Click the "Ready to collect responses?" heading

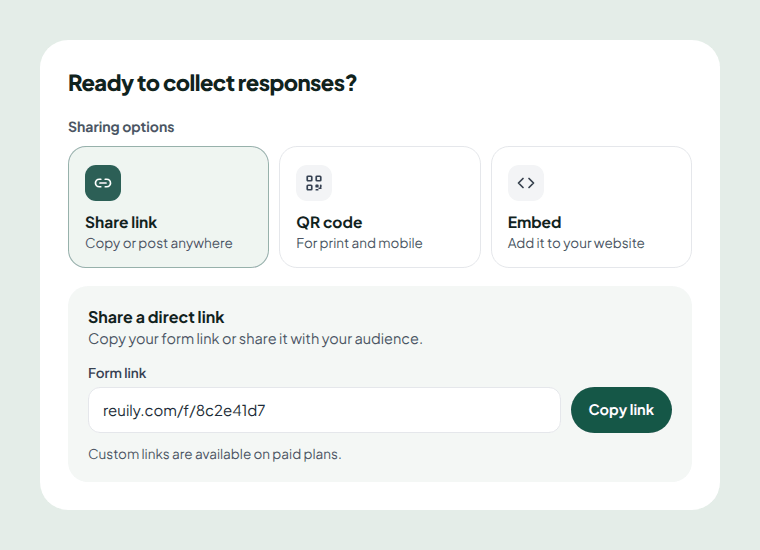[x=212, y=83]
